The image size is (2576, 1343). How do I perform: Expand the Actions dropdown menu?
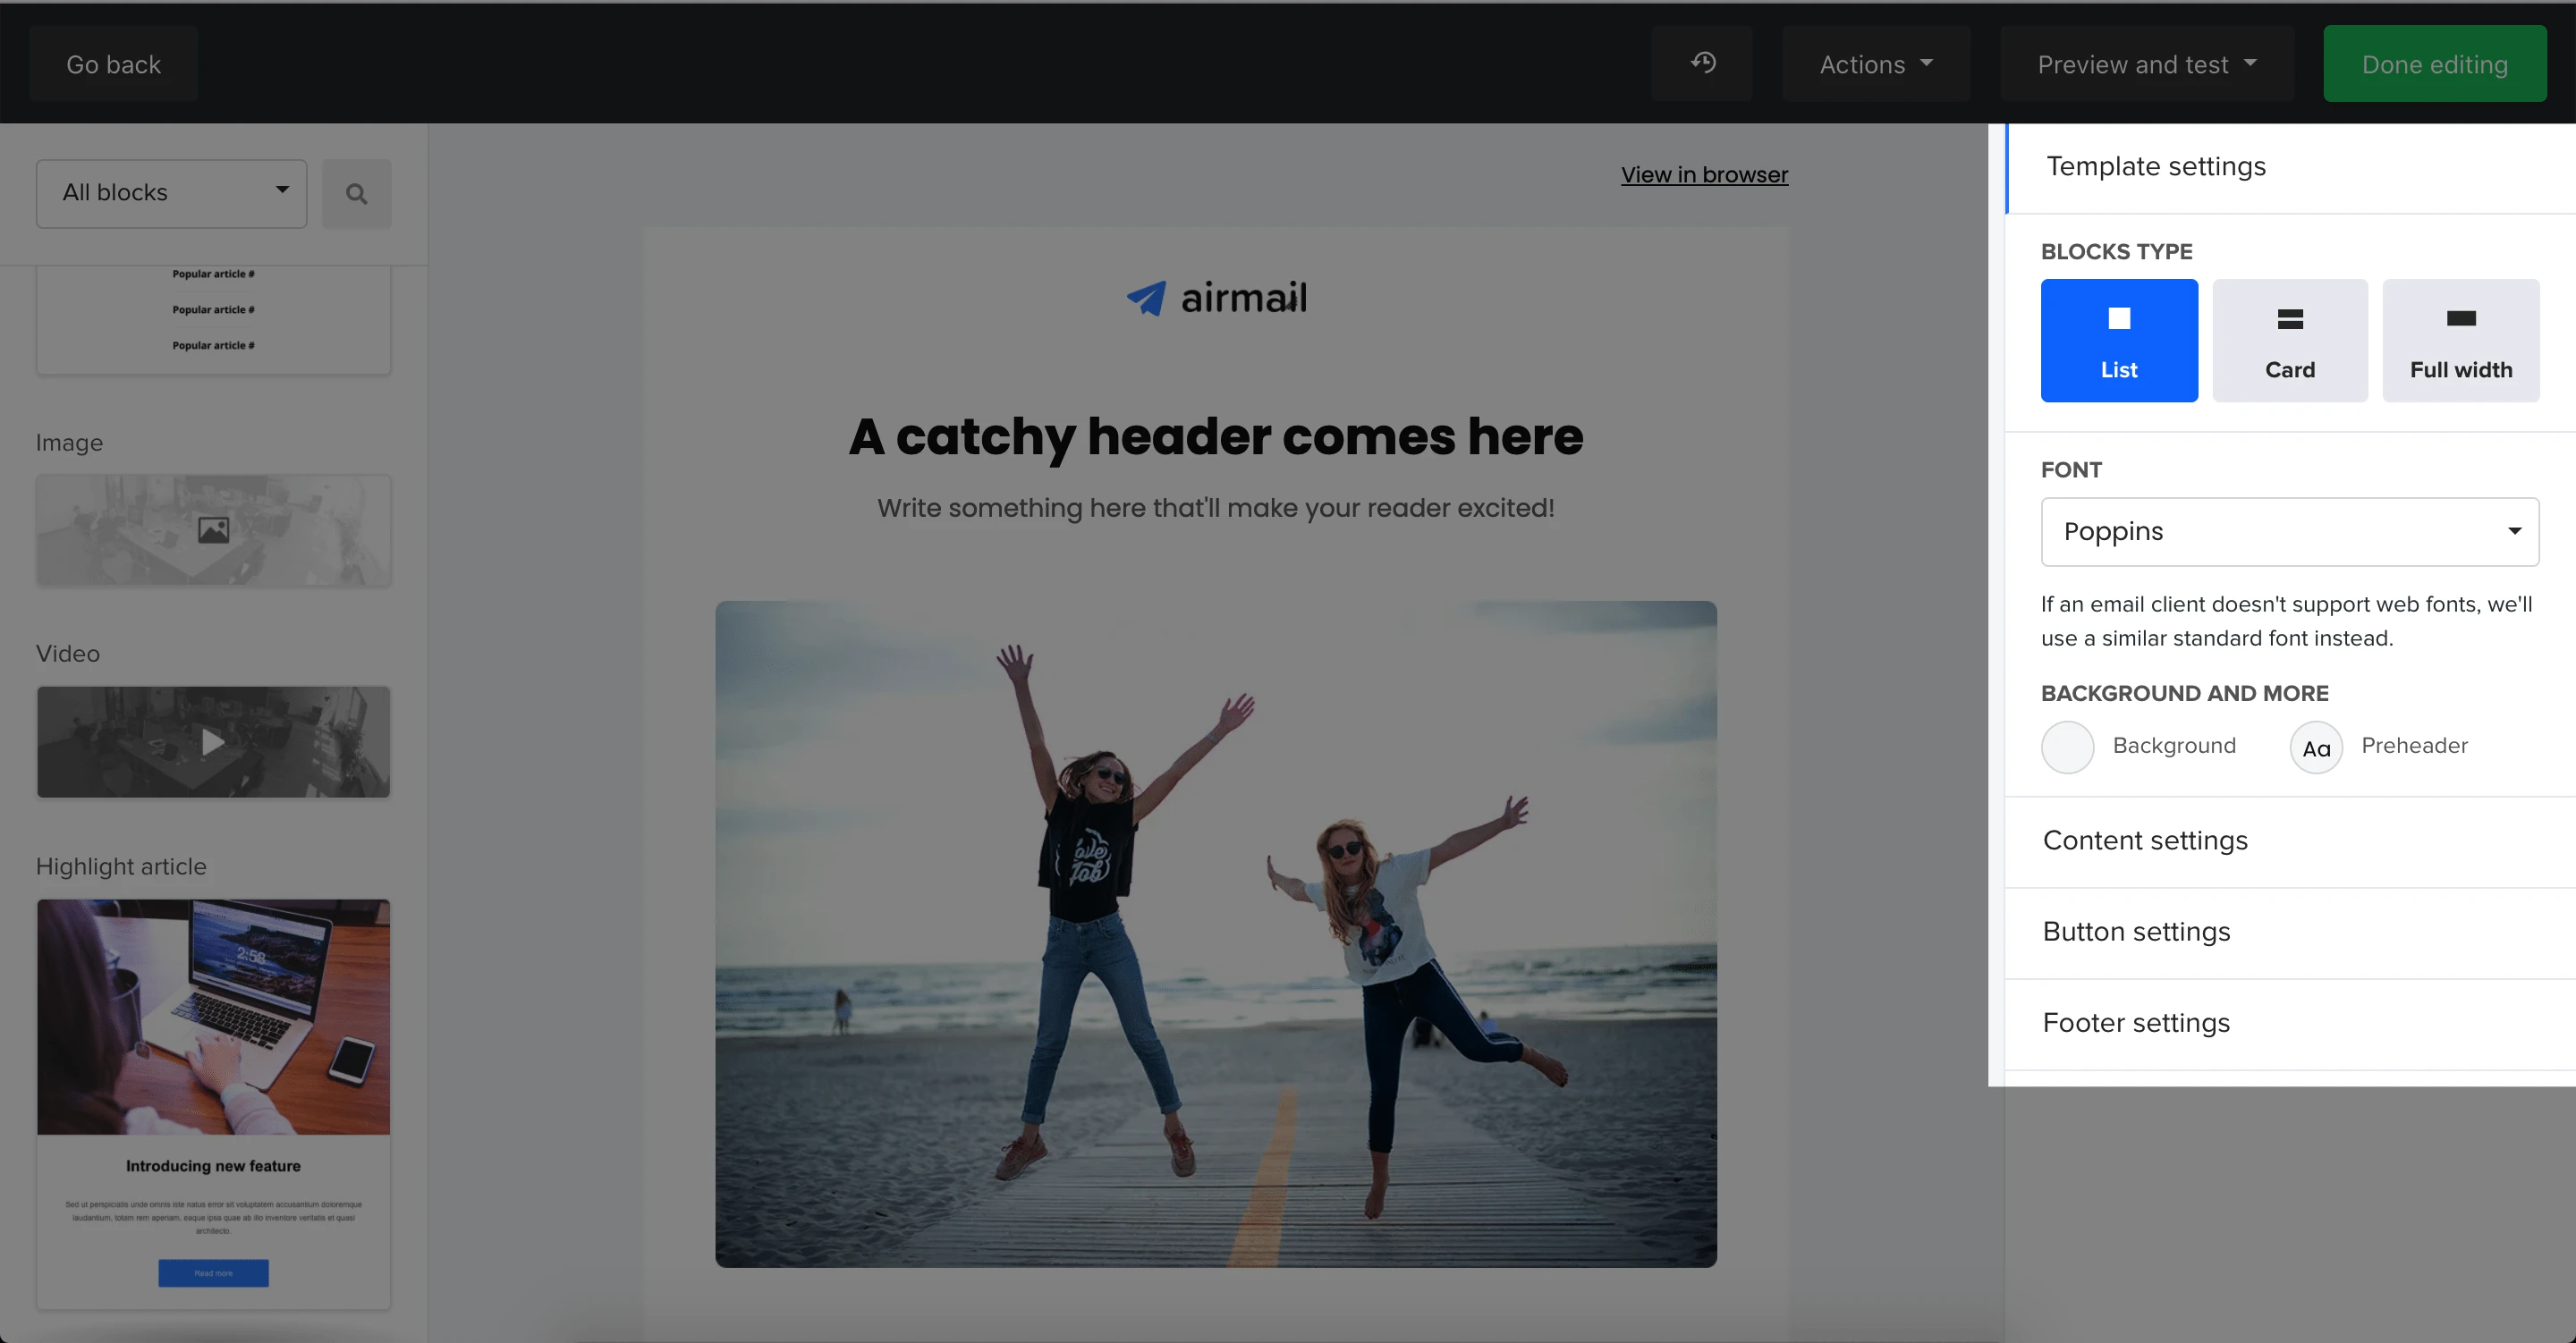click(x=1875, y=65)
